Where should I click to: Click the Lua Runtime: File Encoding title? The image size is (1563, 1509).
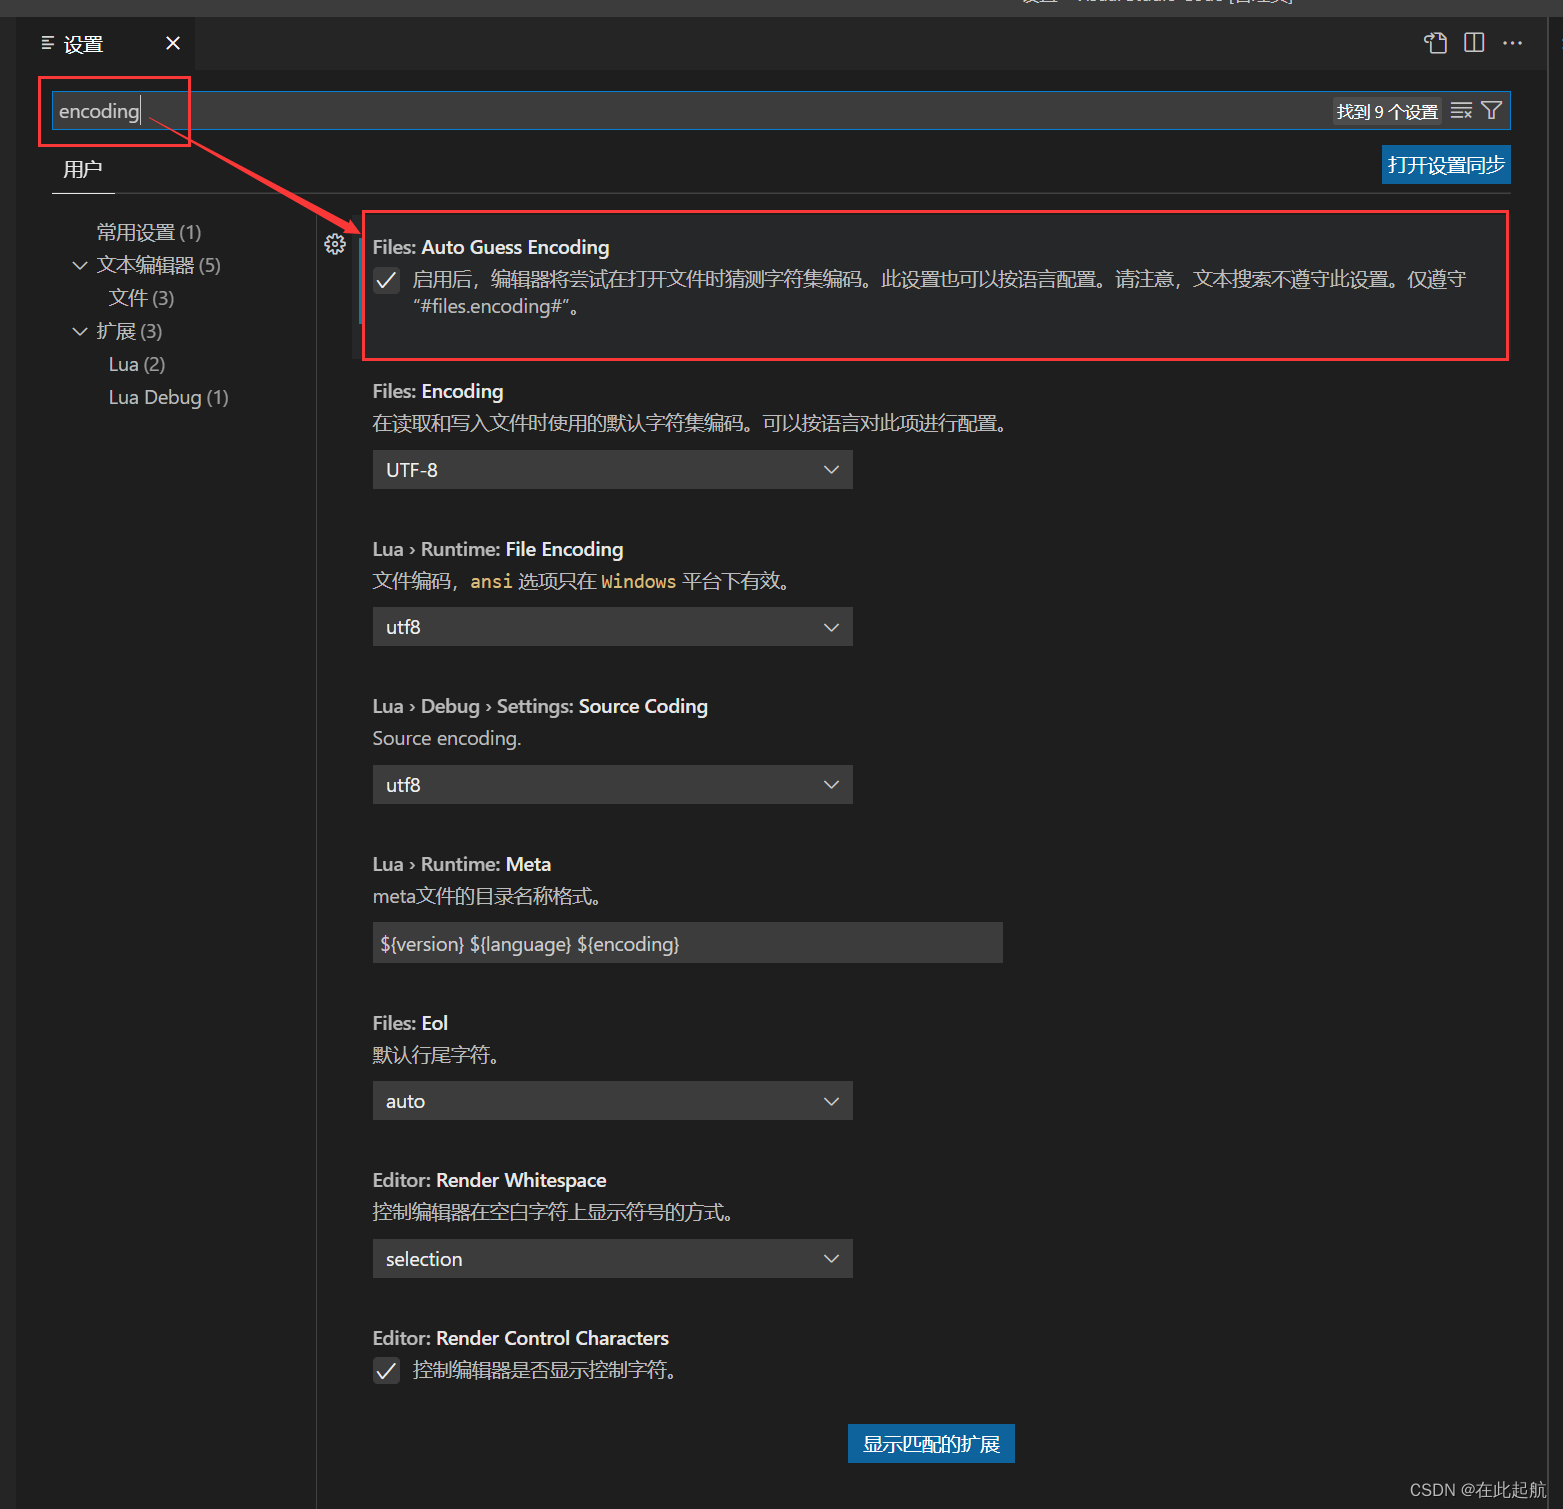498,549
